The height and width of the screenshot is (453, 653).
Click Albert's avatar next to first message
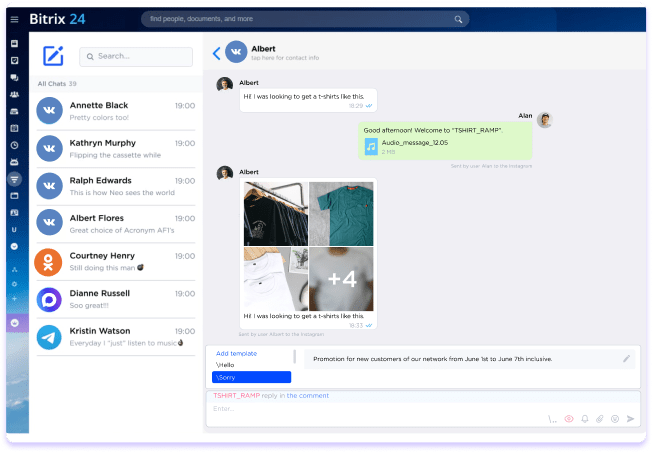click(x=224, y=84)
